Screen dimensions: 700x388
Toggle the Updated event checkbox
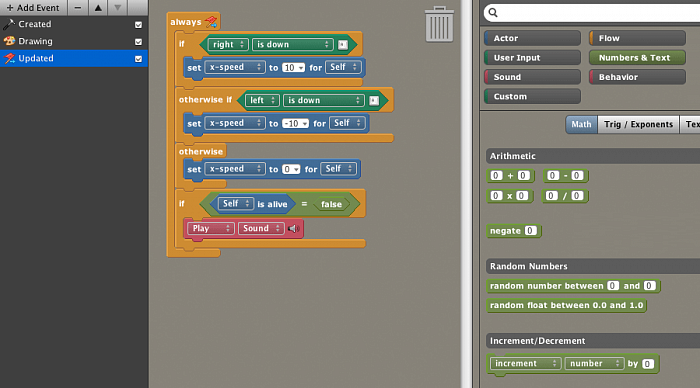tap(138, 58)
